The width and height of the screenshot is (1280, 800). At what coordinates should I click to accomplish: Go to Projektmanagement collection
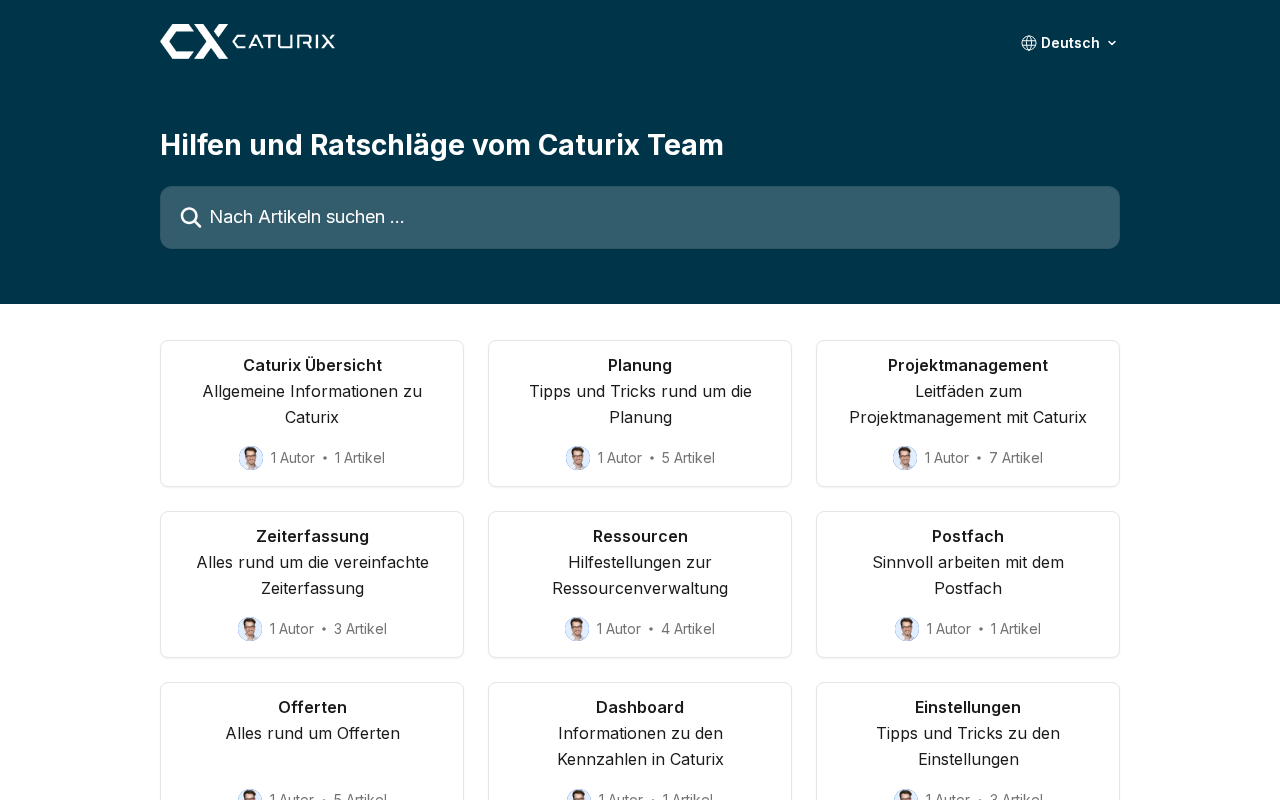tap(968, 366)
